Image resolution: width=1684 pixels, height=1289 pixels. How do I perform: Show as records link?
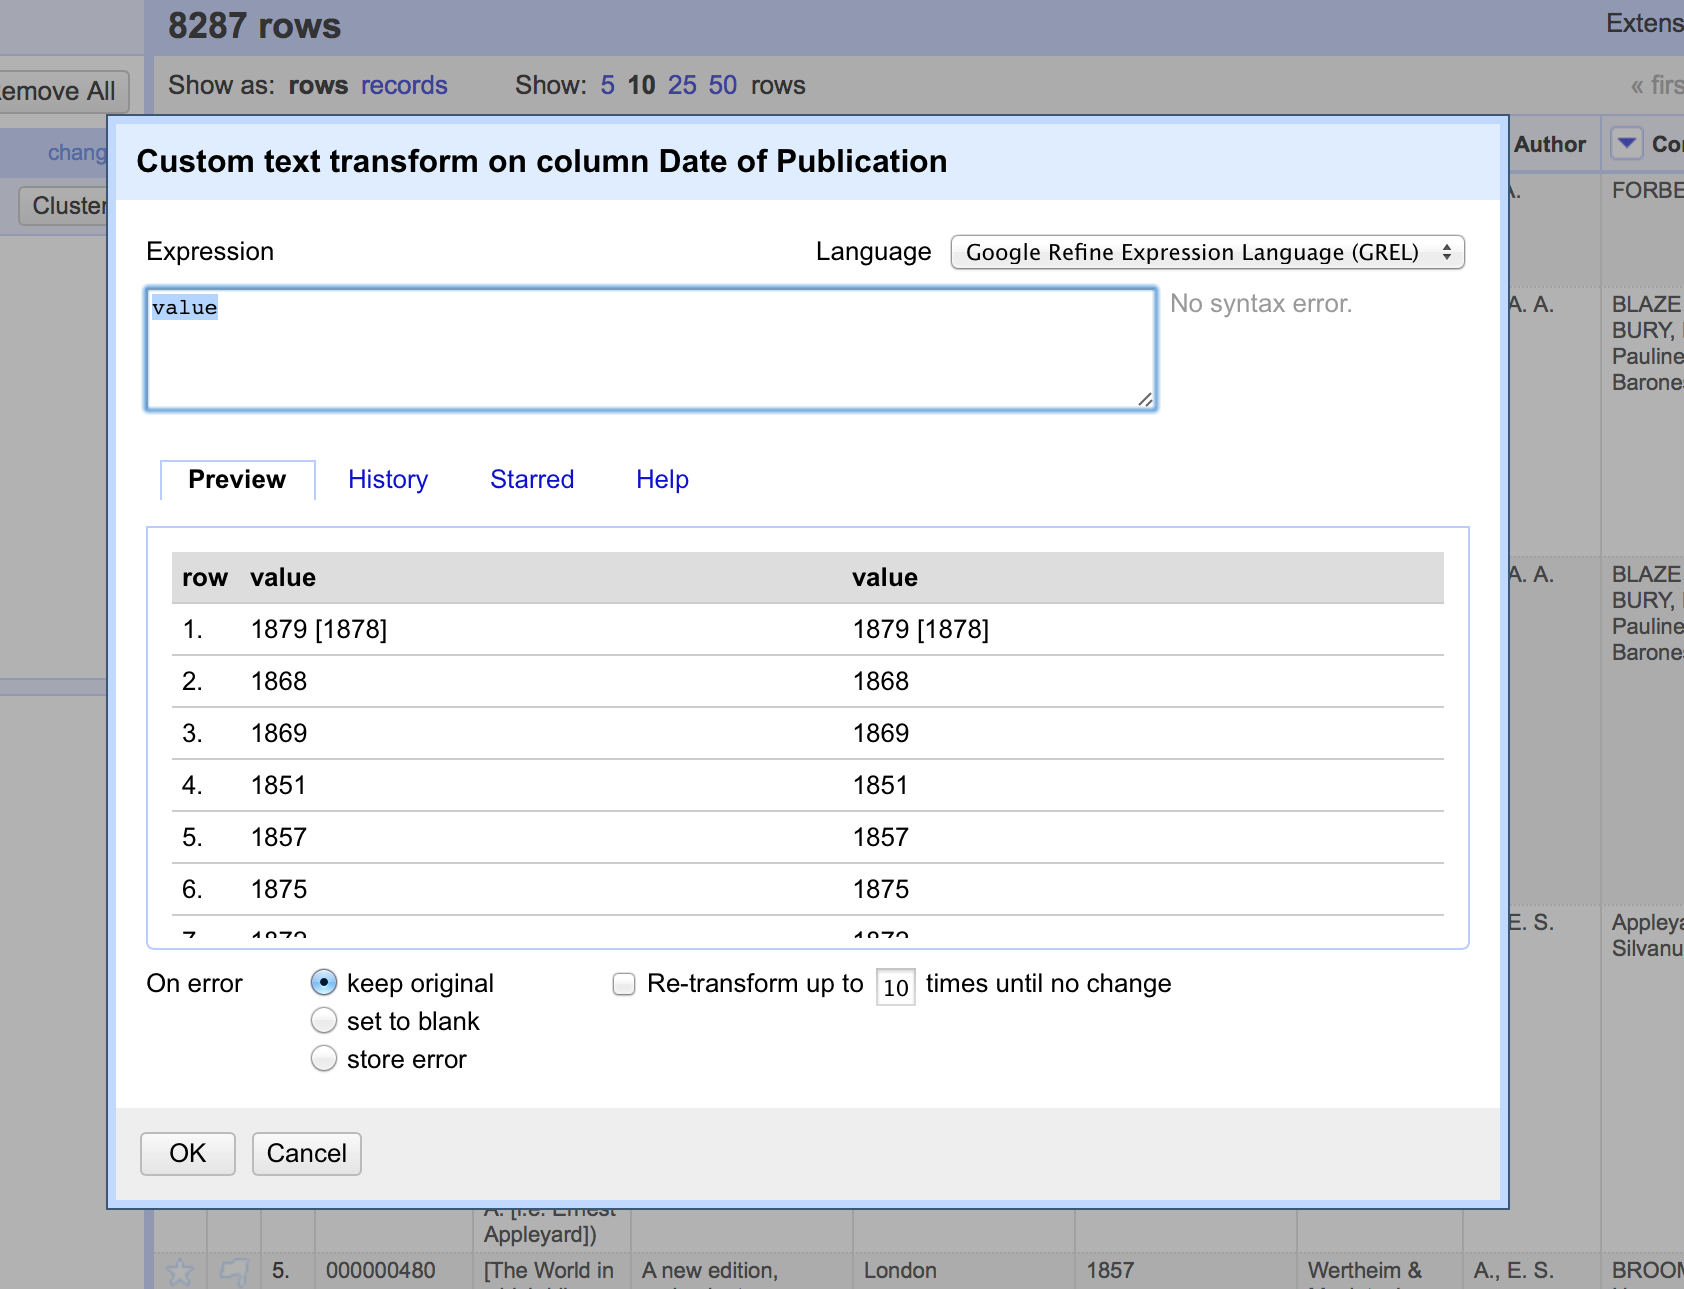pos(404,85)
